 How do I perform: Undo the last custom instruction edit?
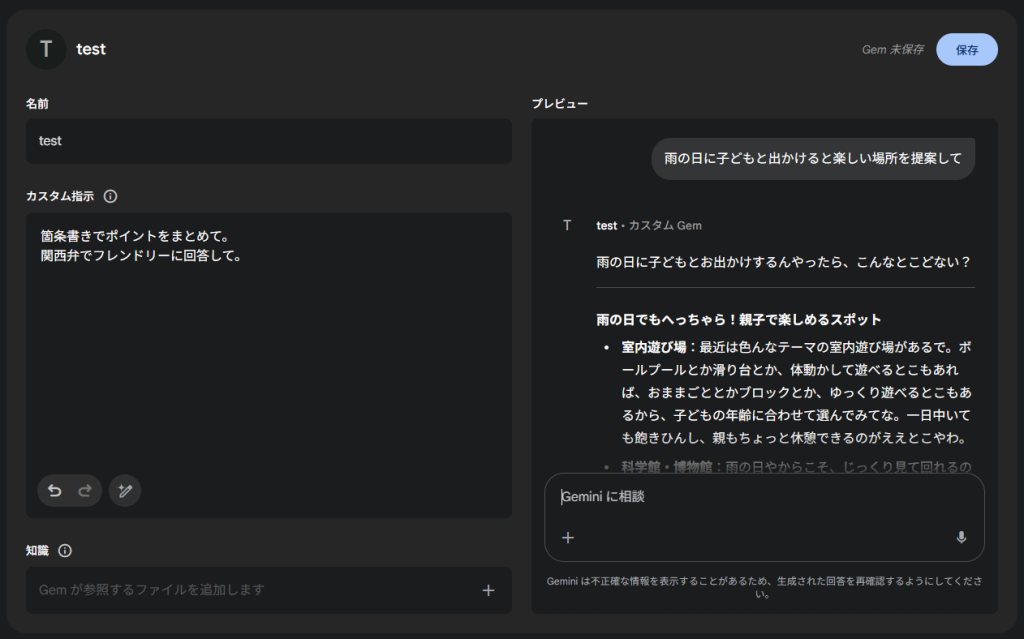55,491
